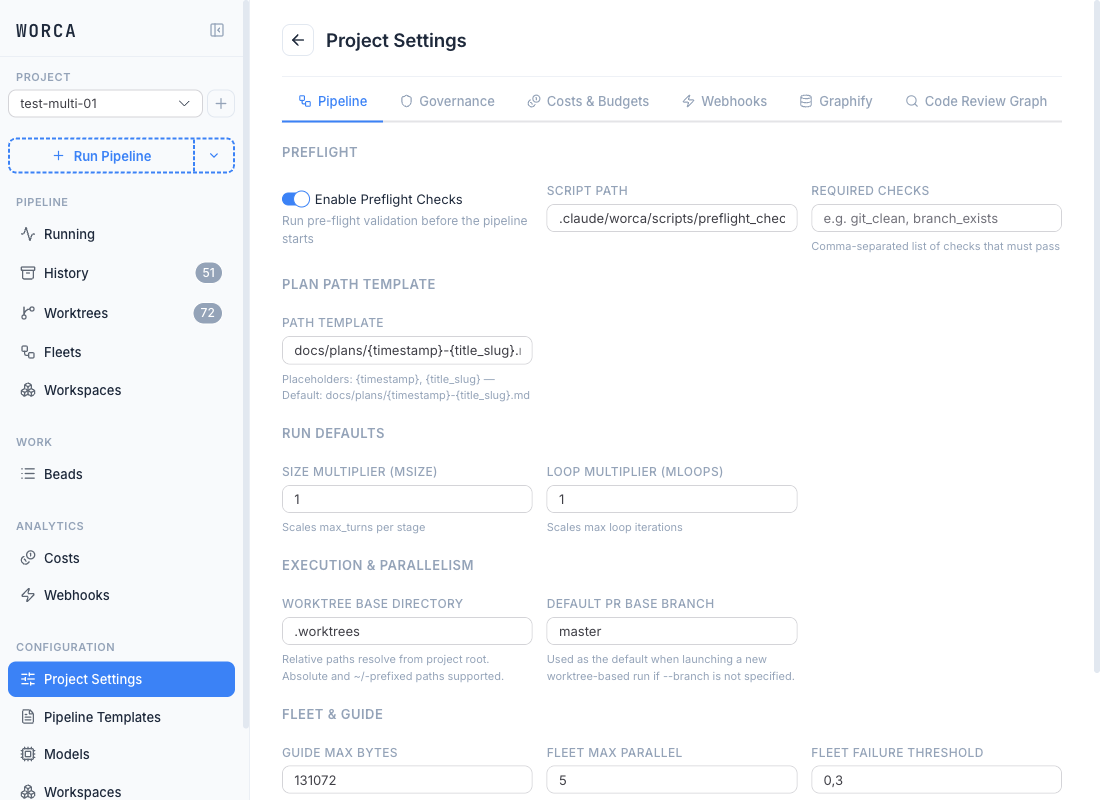Image resolution: width=1100 pixels, height=800 pixels.
Task: Open the test-multi-01 project dropdown
Action: point(105,104)
